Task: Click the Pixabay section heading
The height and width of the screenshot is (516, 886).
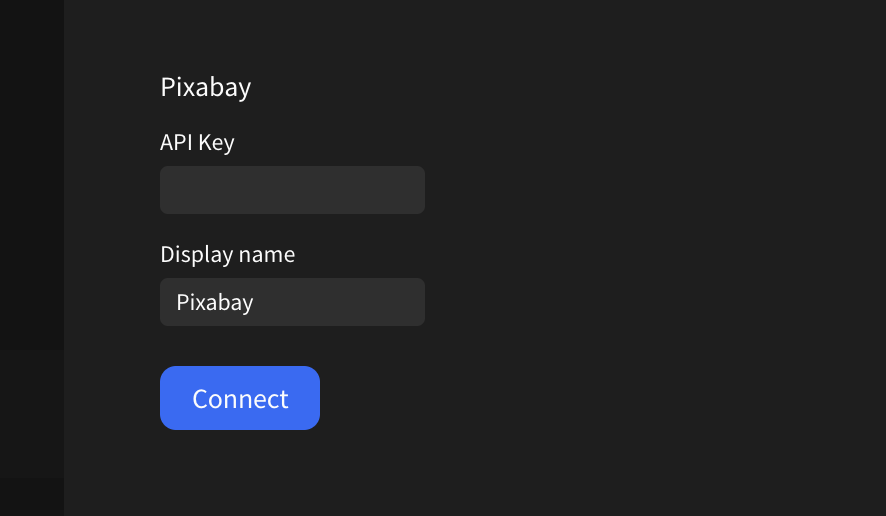Action: (x=205, y=87)
